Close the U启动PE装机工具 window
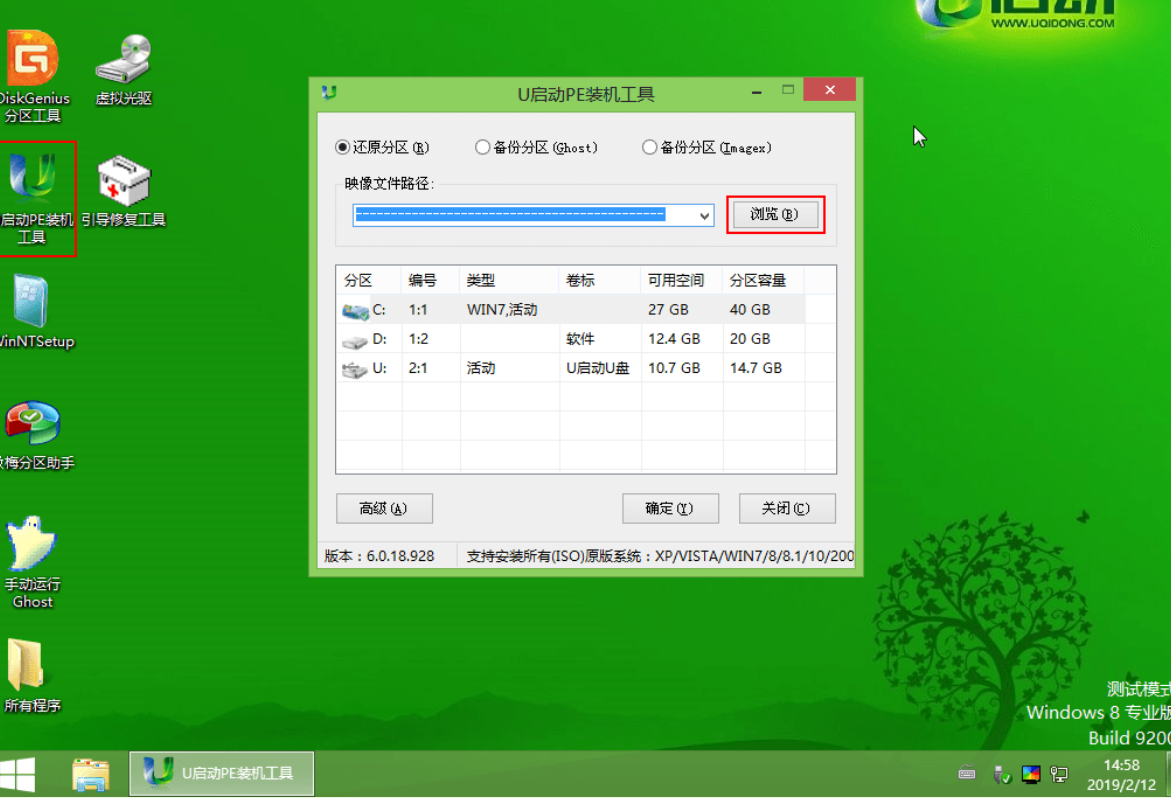The height and width of the screenshot is (798, 1171). click(x=830, y=90)
